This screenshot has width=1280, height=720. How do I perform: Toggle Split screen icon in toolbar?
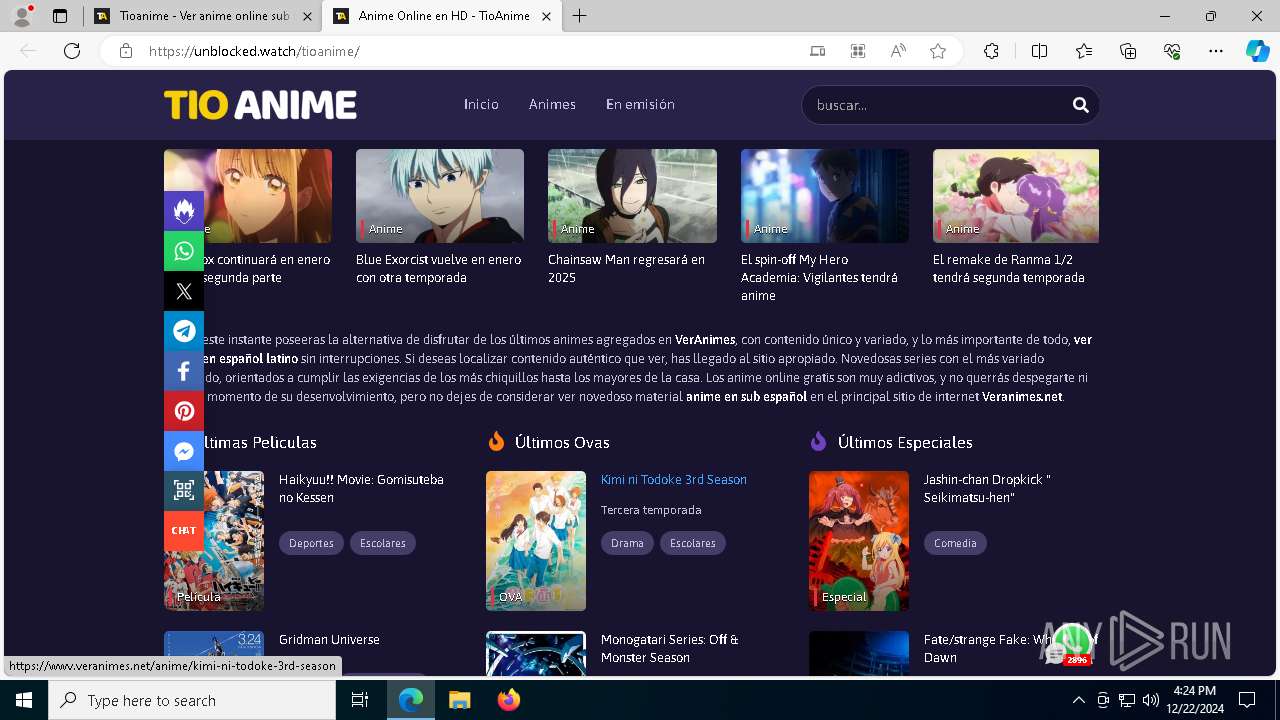click(x=1039, y=51)
